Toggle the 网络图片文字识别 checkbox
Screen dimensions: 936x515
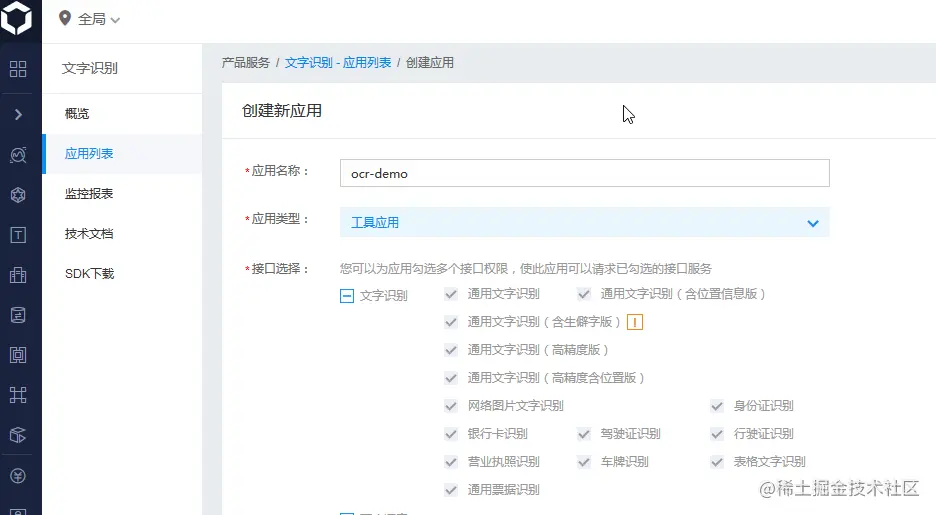tap(451, 406)
